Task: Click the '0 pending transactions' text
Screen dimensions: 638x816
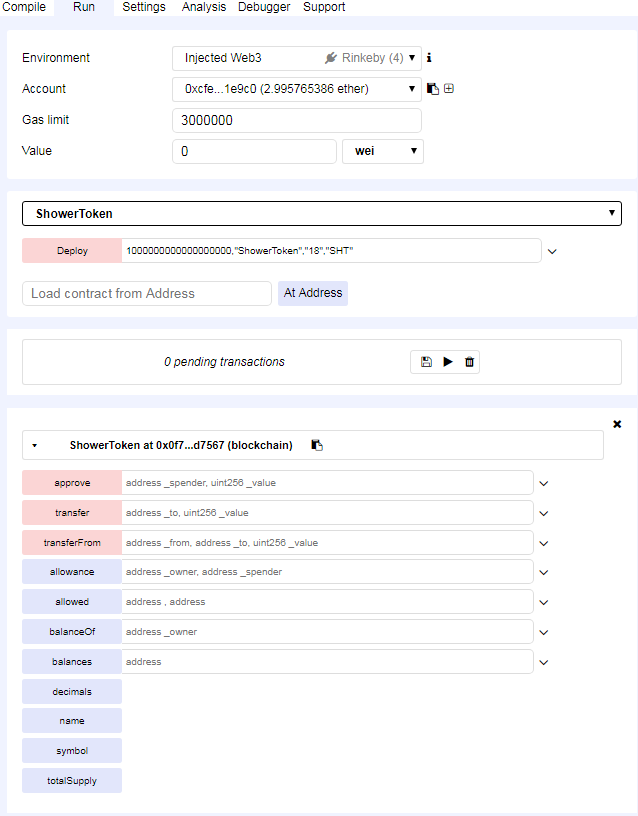Action: click(x=224, y=362)
